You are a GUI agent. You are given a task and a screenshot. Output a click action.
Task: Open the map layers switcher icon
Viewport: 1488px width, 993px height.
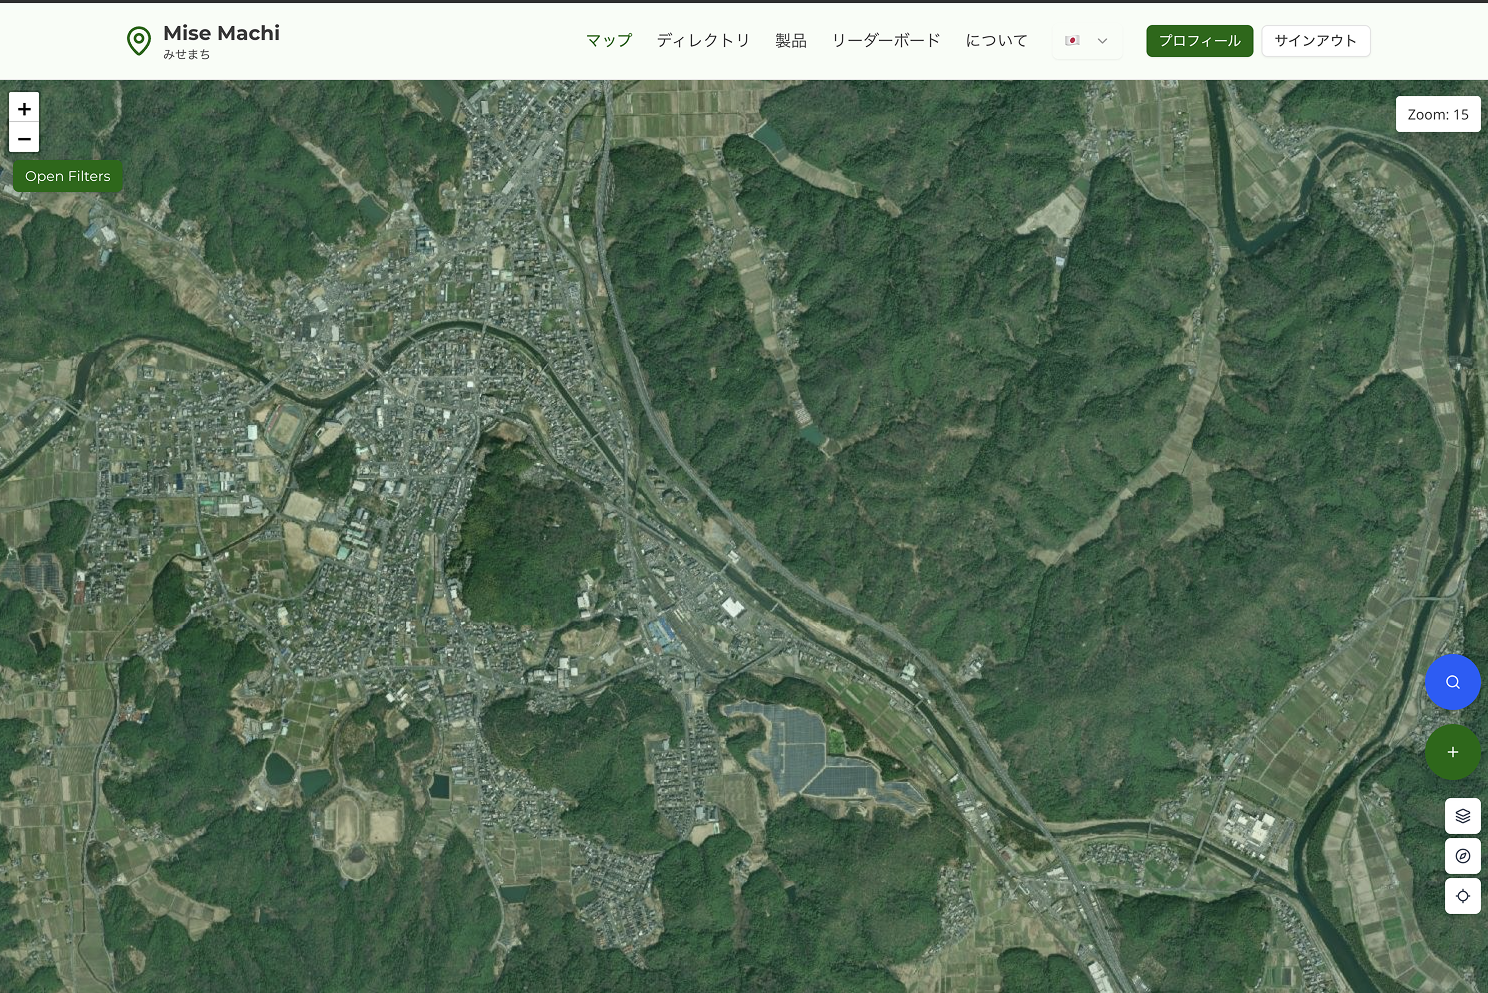1462,815
